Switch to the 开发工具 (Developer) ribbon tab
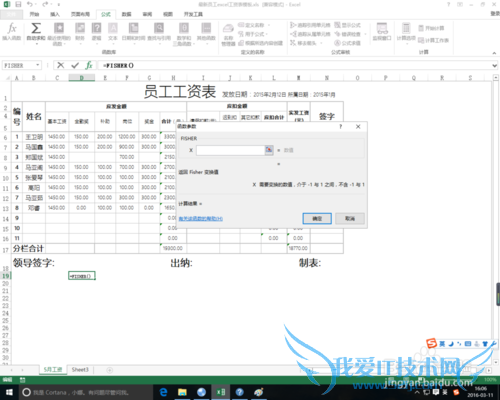 pos(193,14)
